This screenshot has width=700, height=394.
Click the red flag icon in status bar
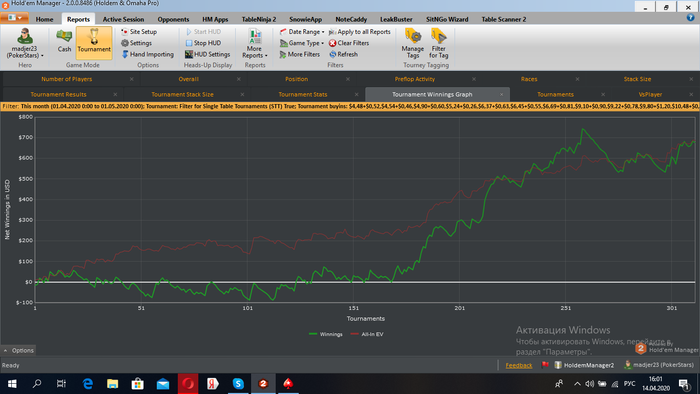coord(545,365)
